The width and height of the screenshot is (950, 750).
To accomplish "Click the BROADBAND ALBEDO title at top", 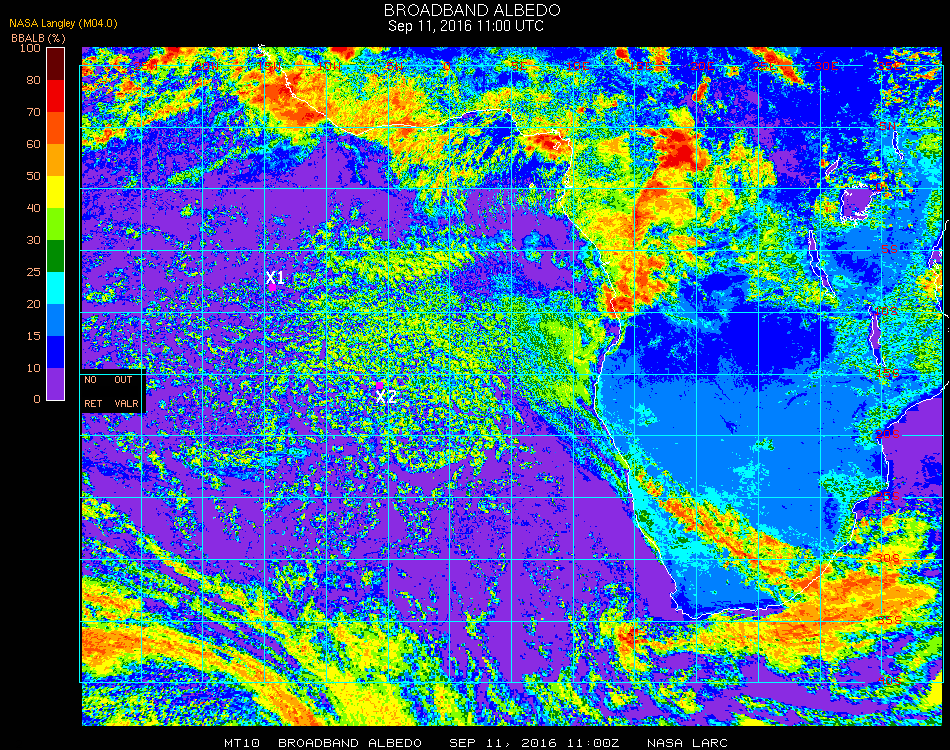I will (473, 10).
